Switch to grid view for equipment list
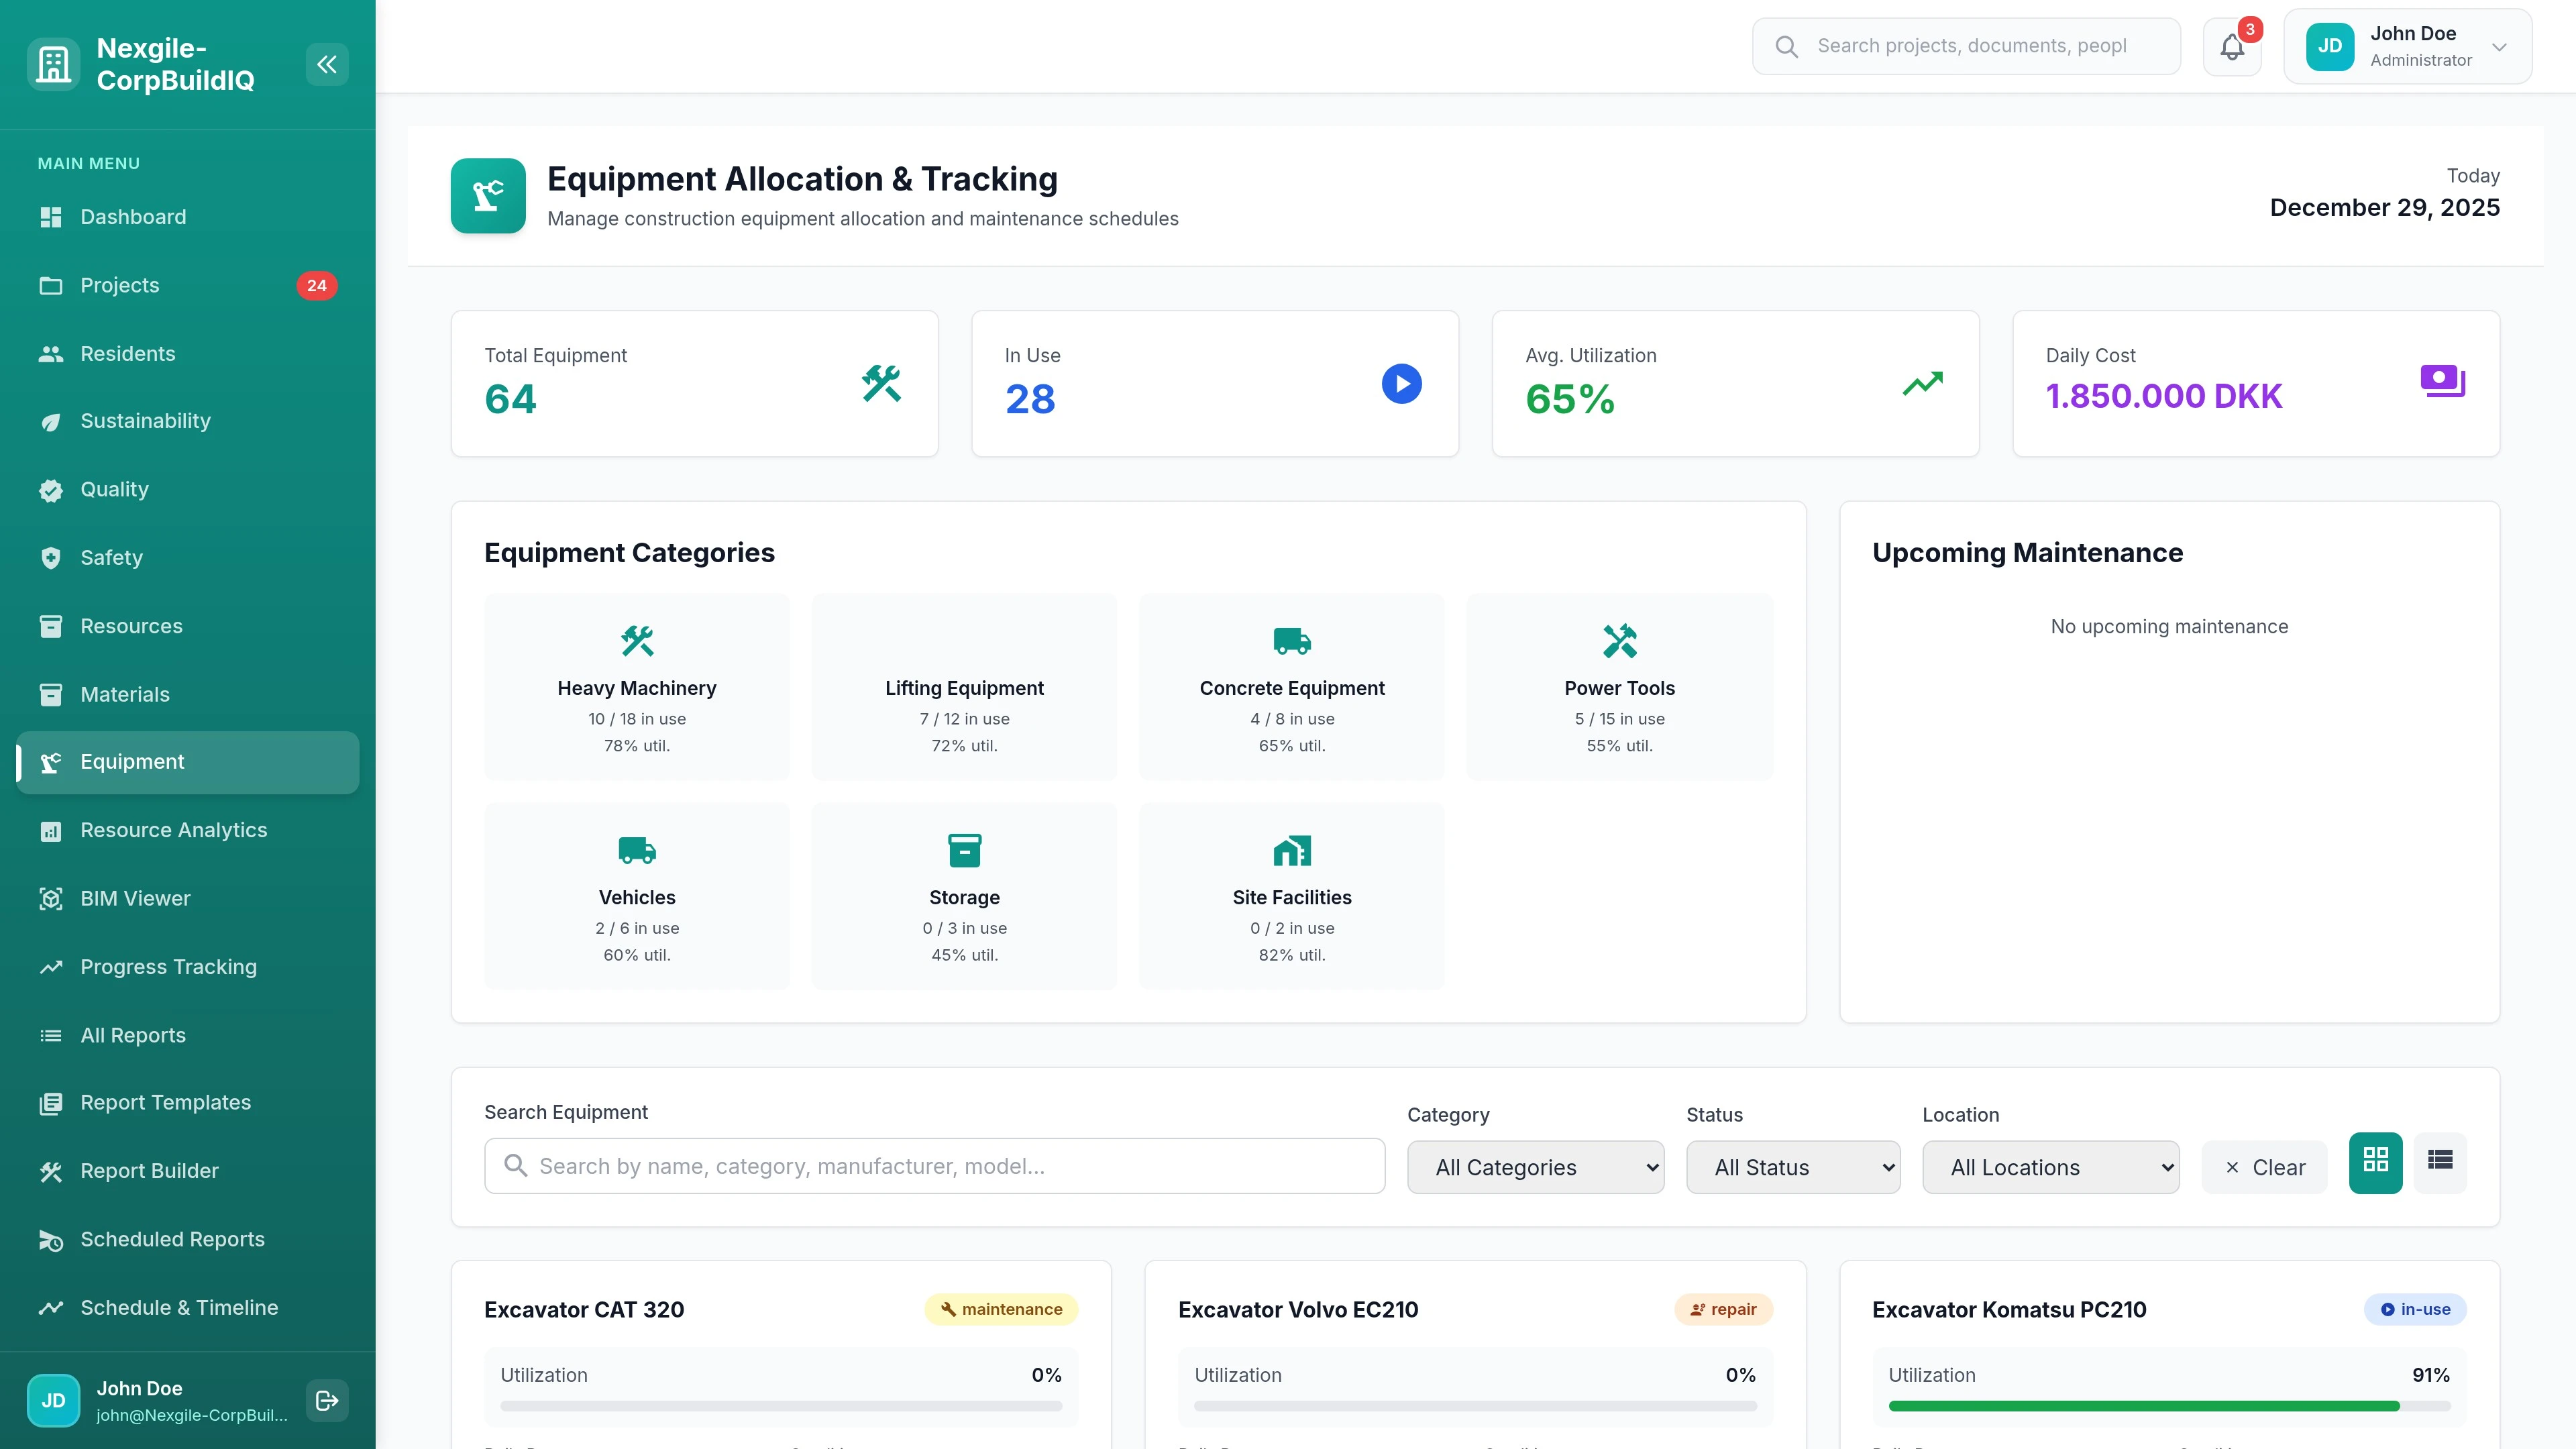 (2375, 1162)
